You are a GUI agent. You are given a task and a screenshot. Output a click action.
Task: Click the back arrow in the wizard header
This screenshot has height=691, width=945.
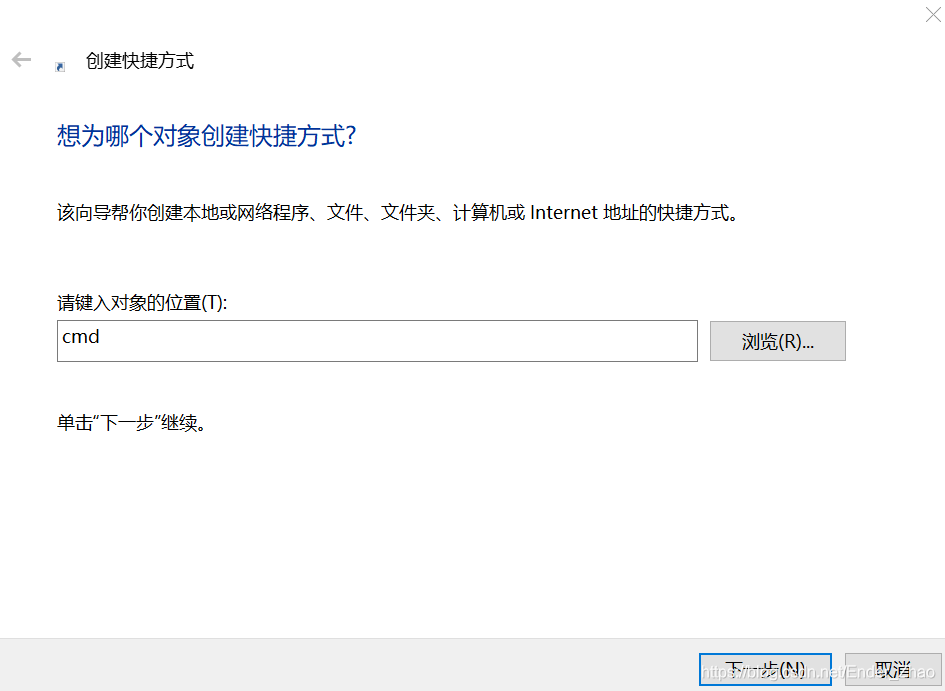[21, 60]
